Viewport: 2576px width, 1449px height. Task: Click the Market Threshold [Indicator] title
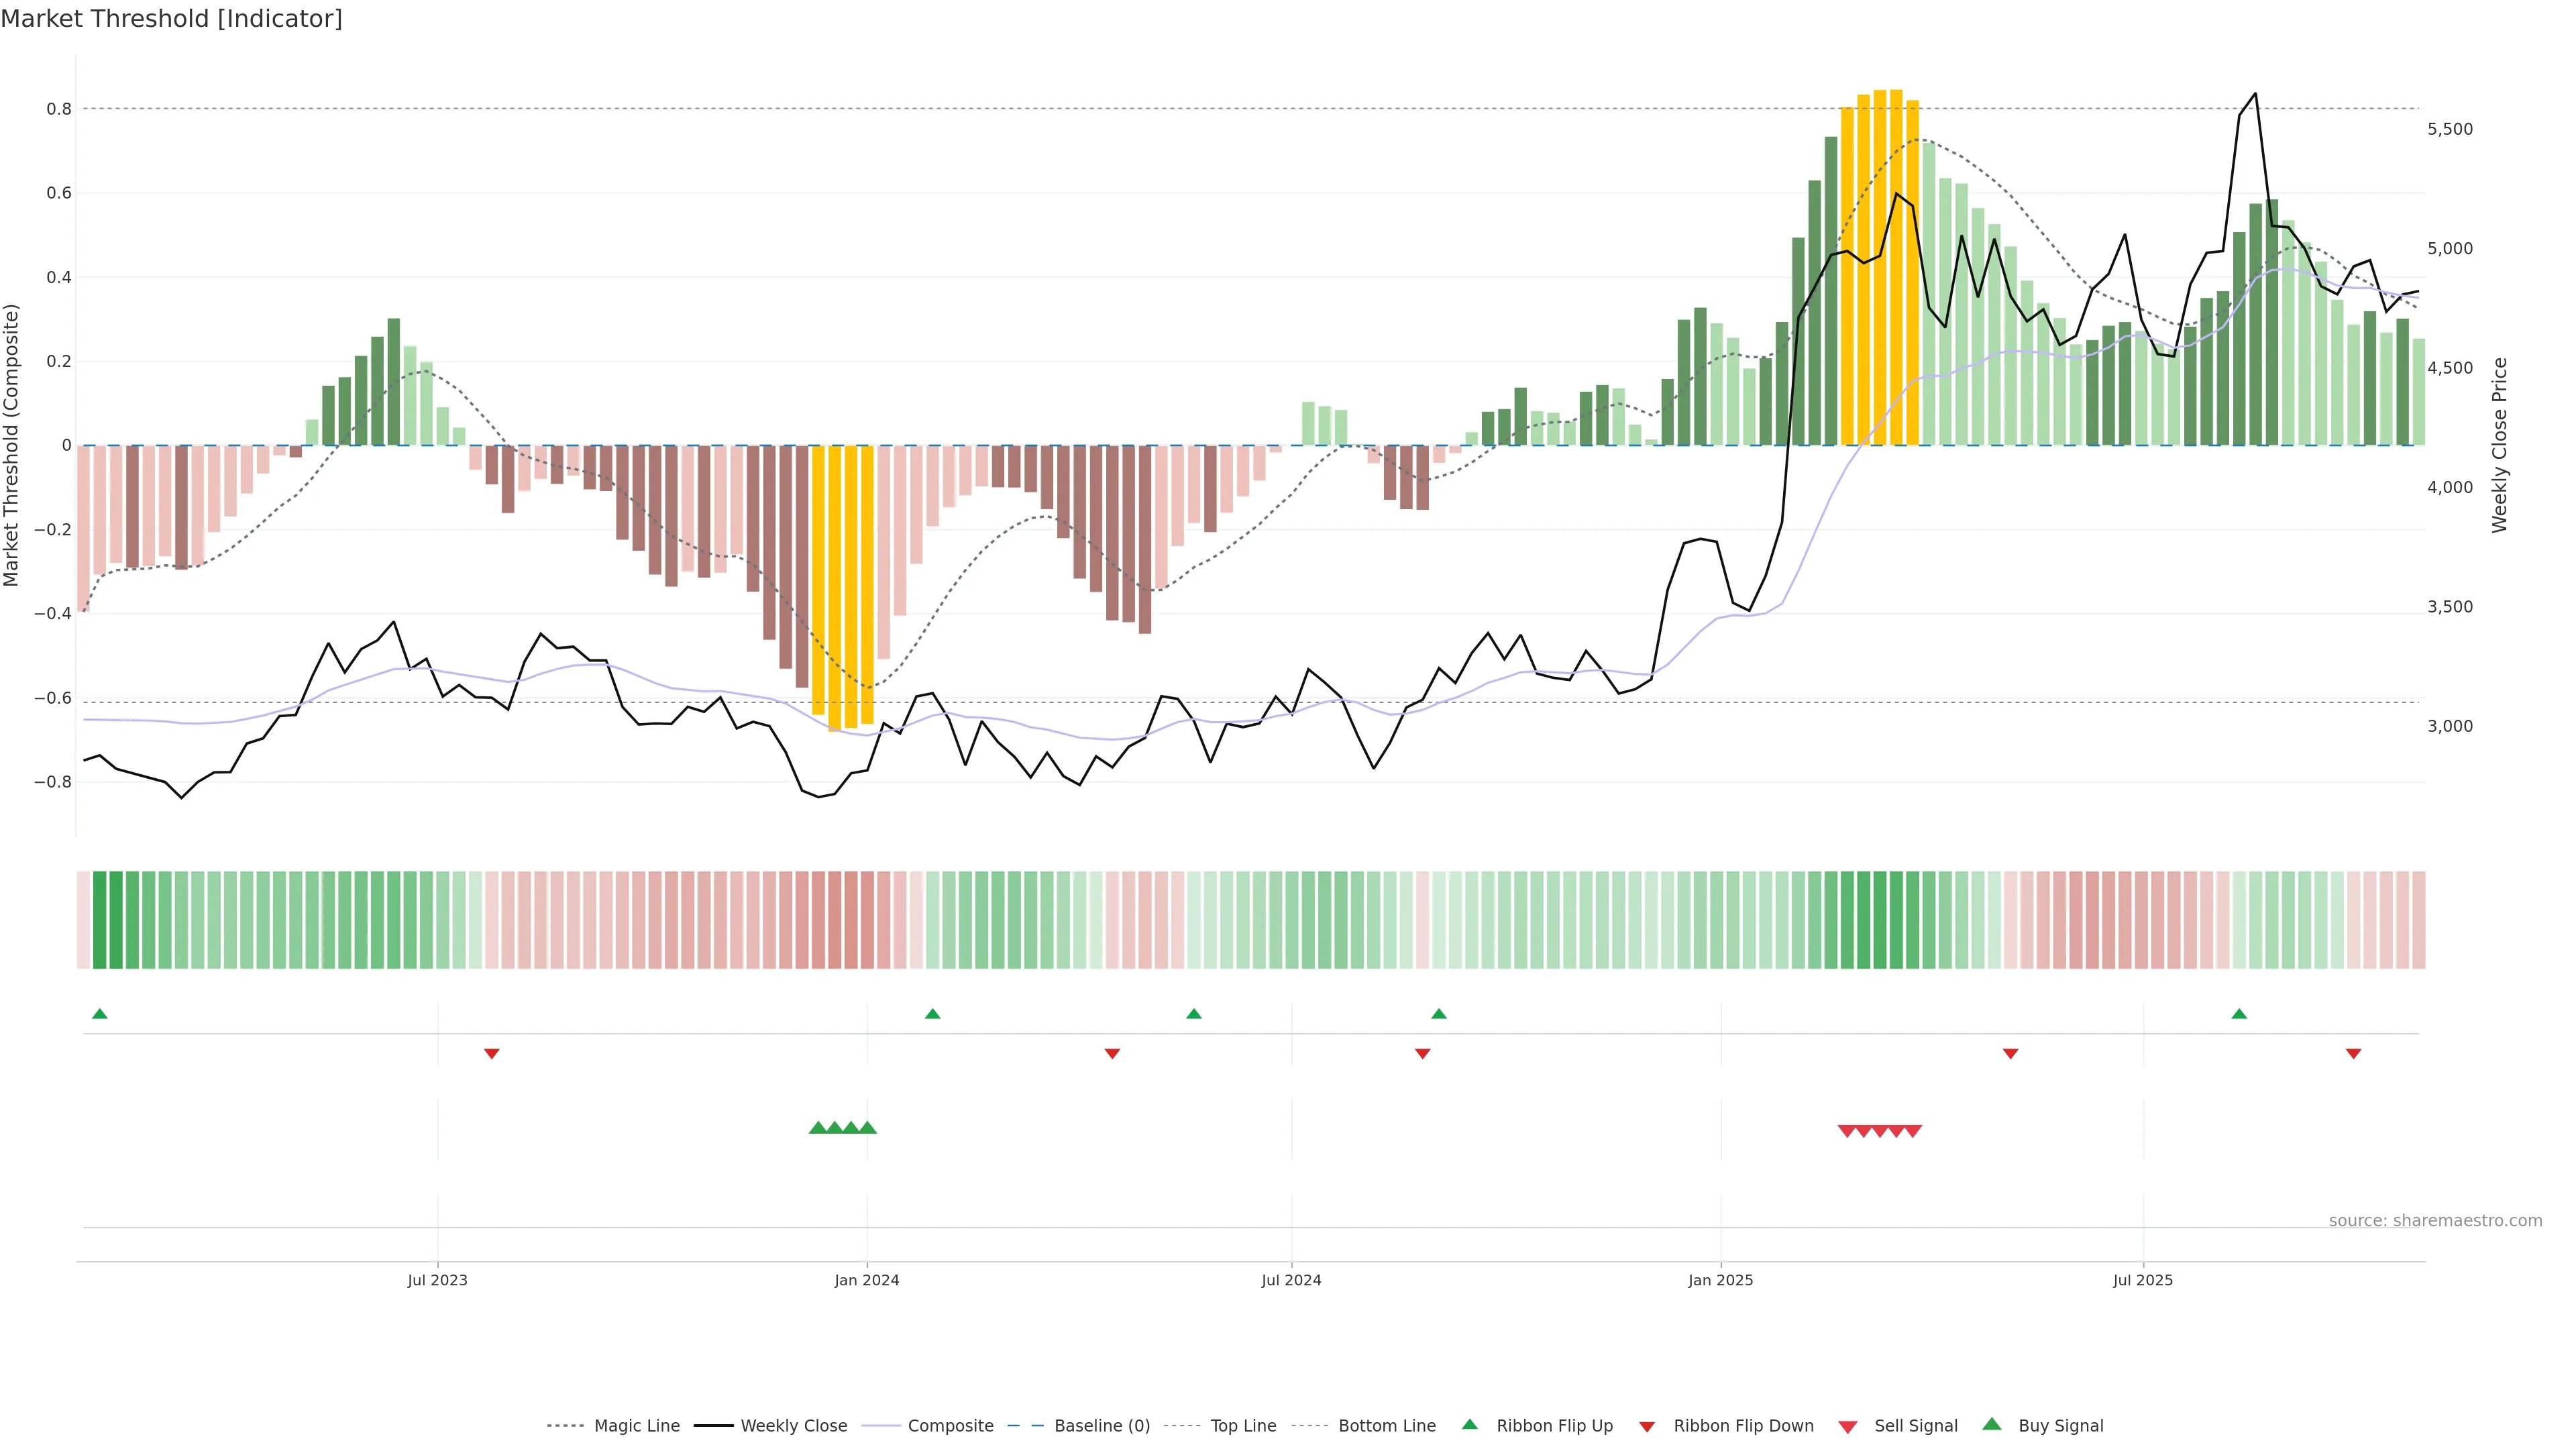(171, 18)
